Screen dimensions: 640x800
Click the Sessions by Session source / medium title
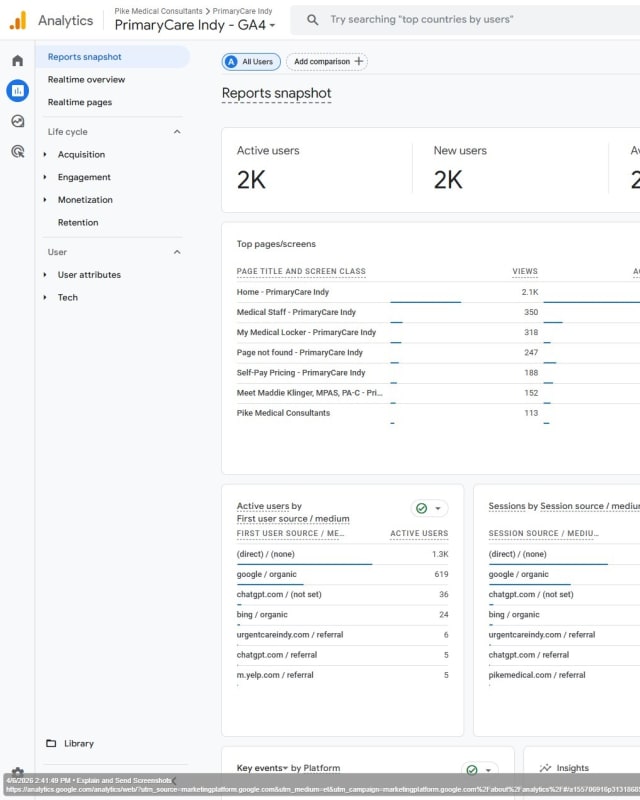pos(564,506)
